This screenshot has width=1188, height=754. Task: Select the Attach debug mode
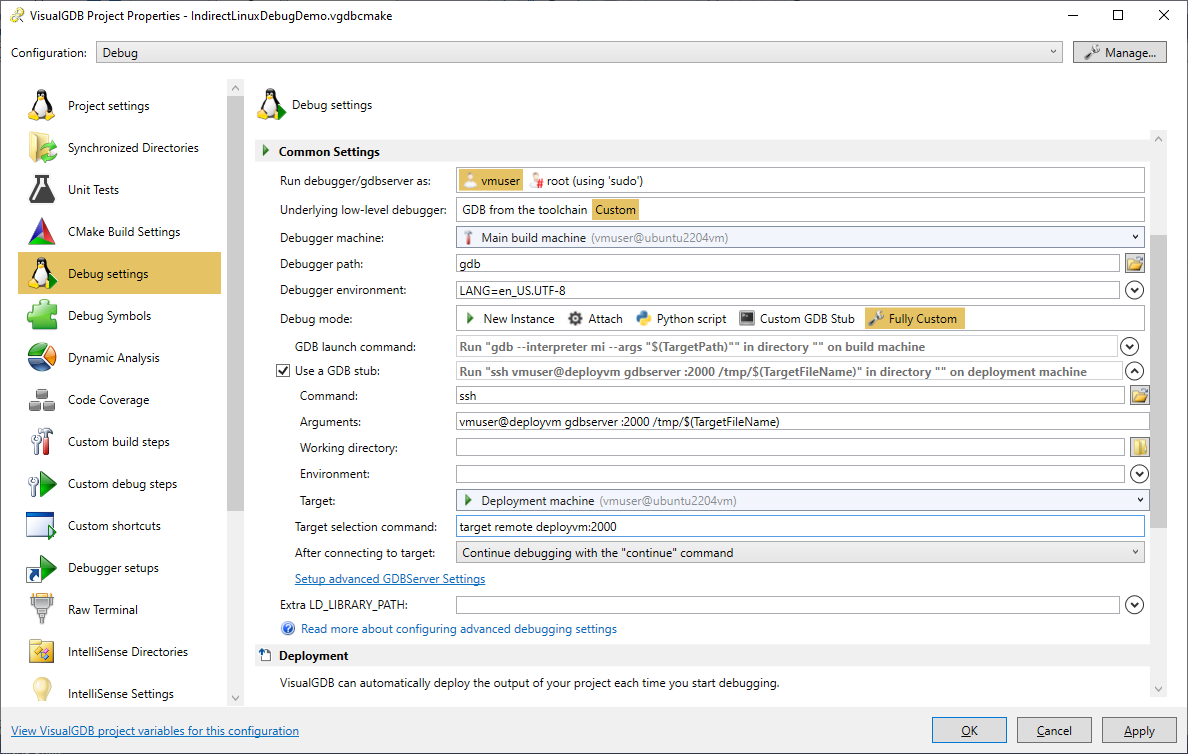click(x=595, y=319)
